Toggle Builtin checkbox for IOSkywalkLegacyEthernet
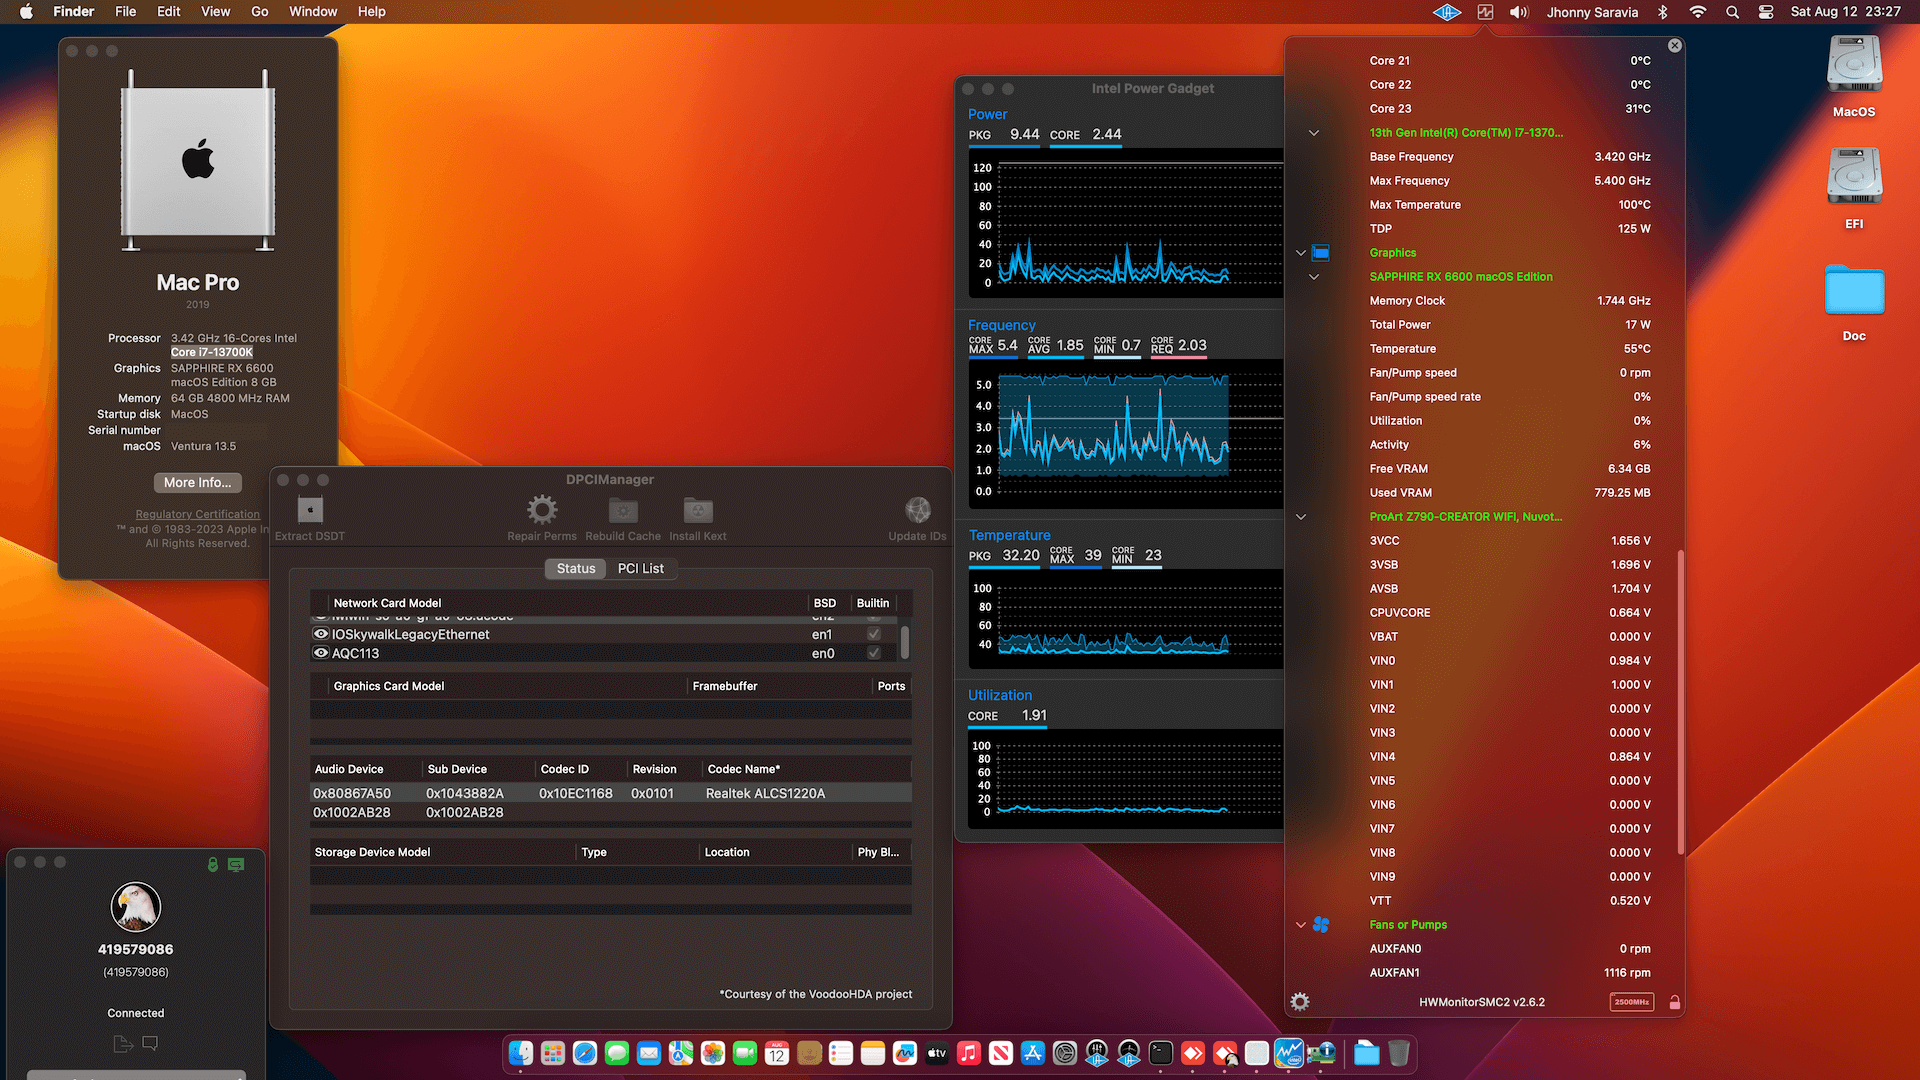1920x1080 pixels. 874,634
